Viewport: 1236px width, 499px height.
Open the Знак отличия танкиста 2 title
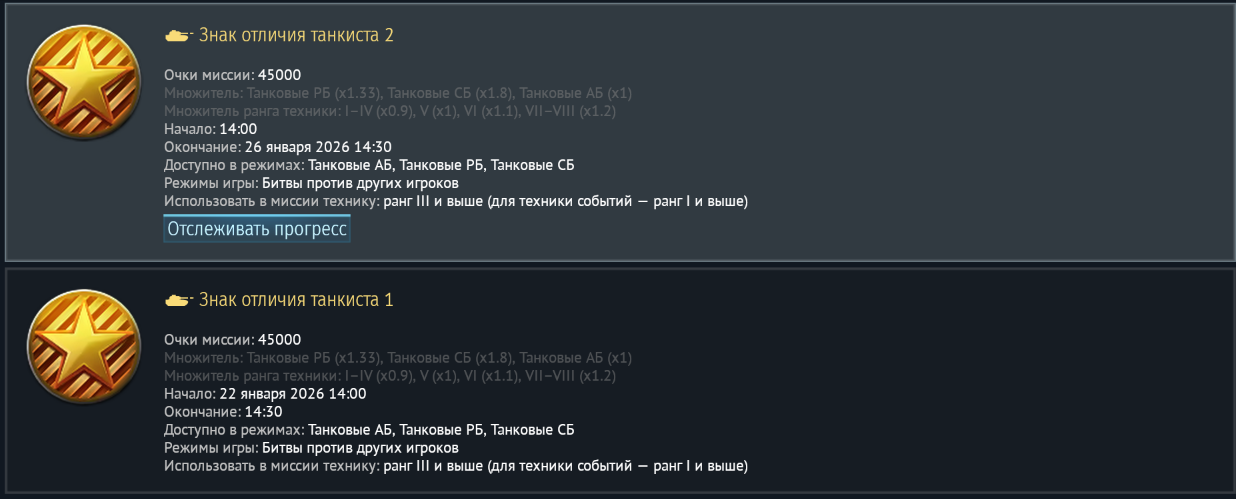click(296, 36)
